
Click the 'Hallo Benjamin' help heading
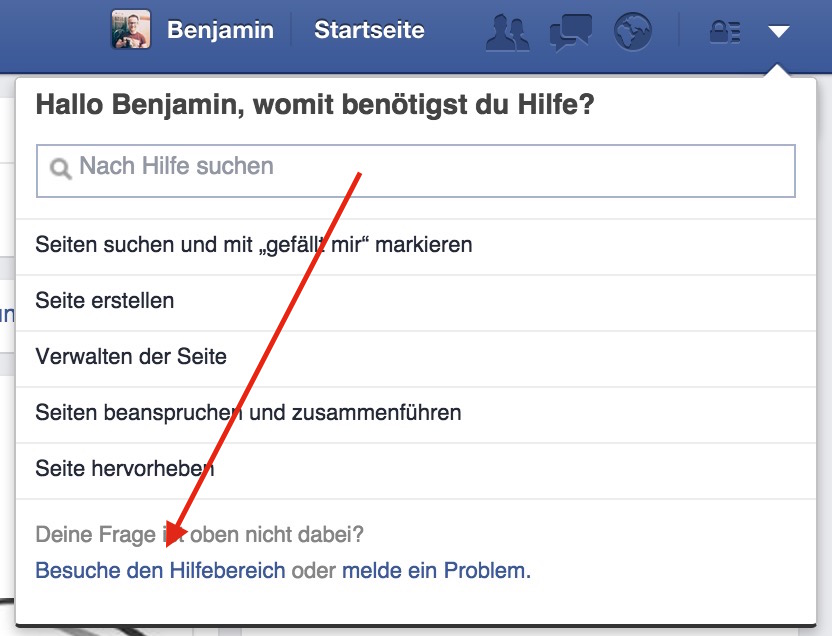pyautogui.click(x=315, y=105)
